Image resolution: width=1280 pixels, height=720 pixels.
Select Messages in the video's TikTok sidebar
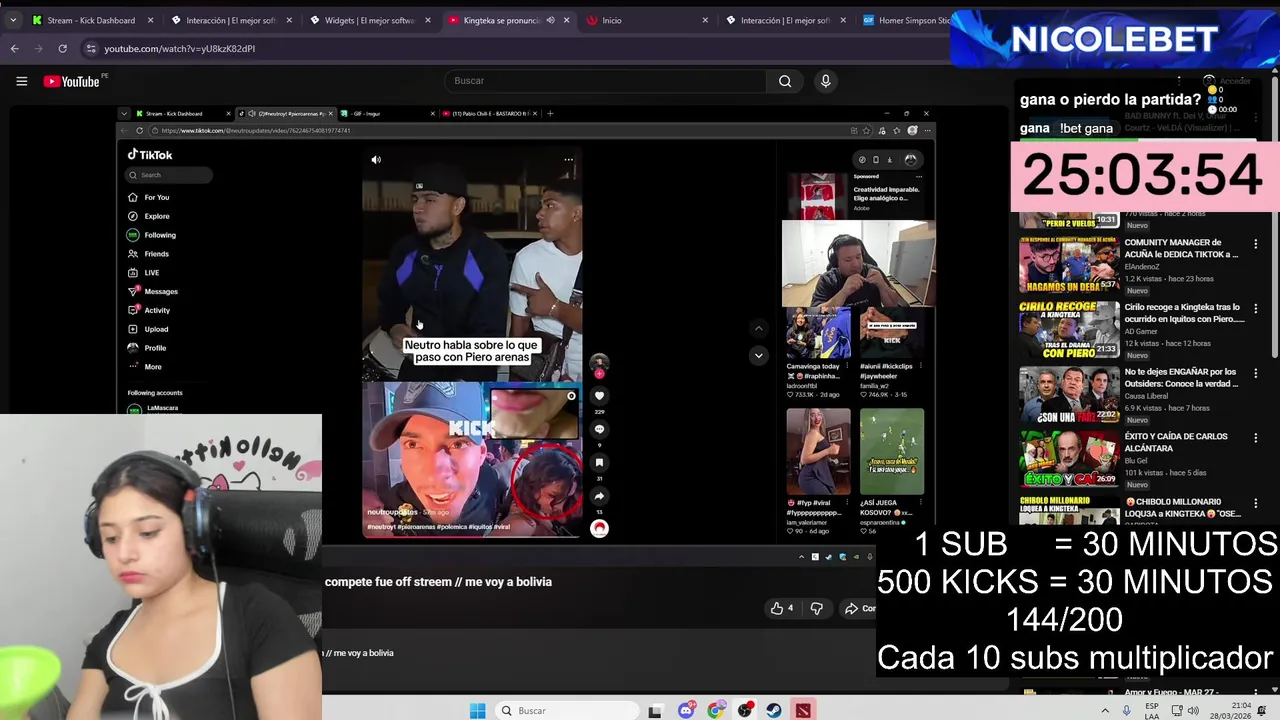(153, 291)
